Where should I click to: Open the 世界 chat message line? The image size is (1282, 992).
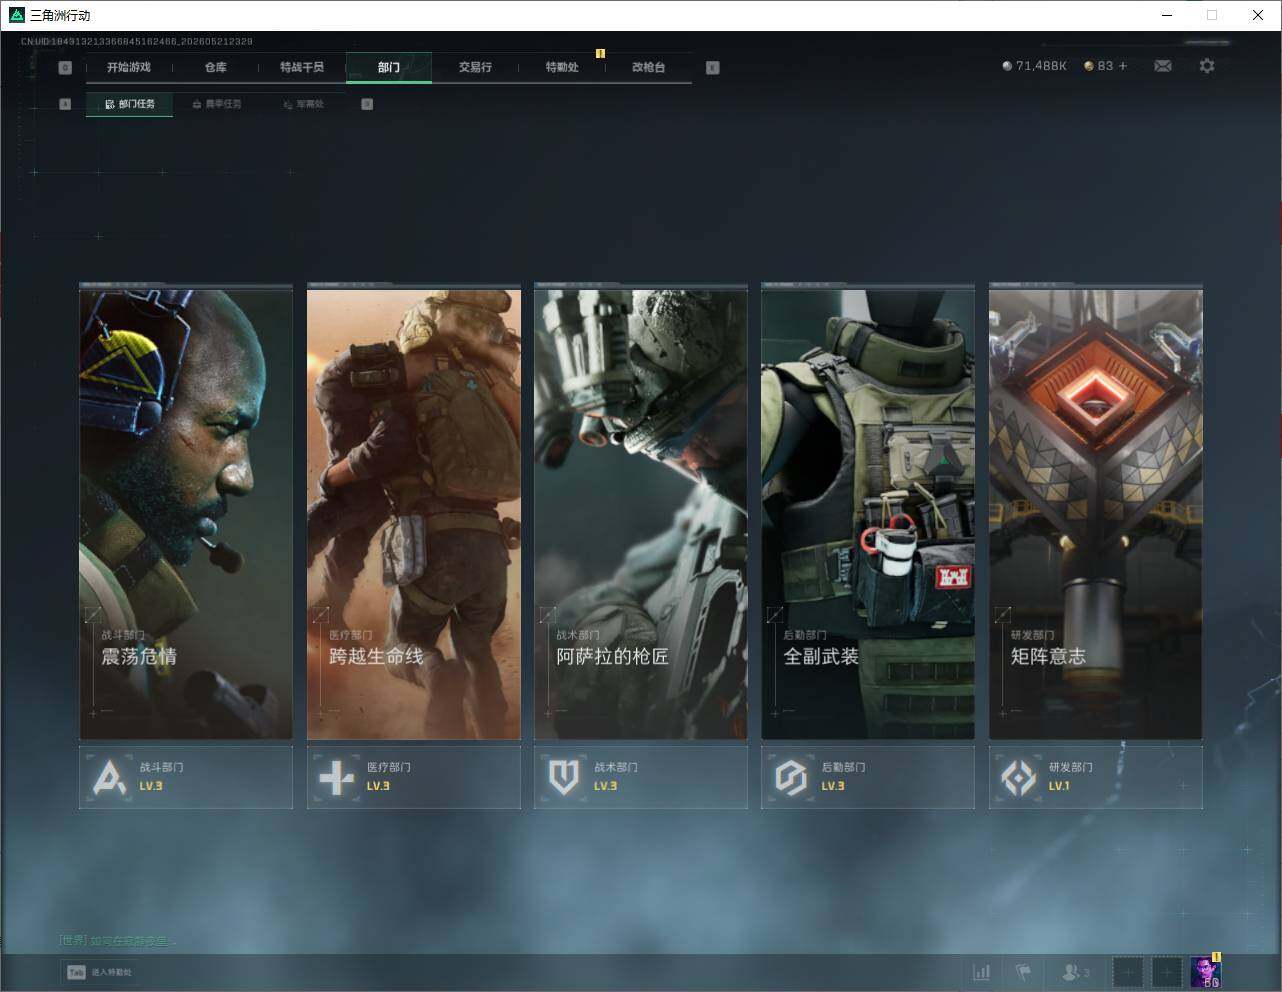point(118,941)
